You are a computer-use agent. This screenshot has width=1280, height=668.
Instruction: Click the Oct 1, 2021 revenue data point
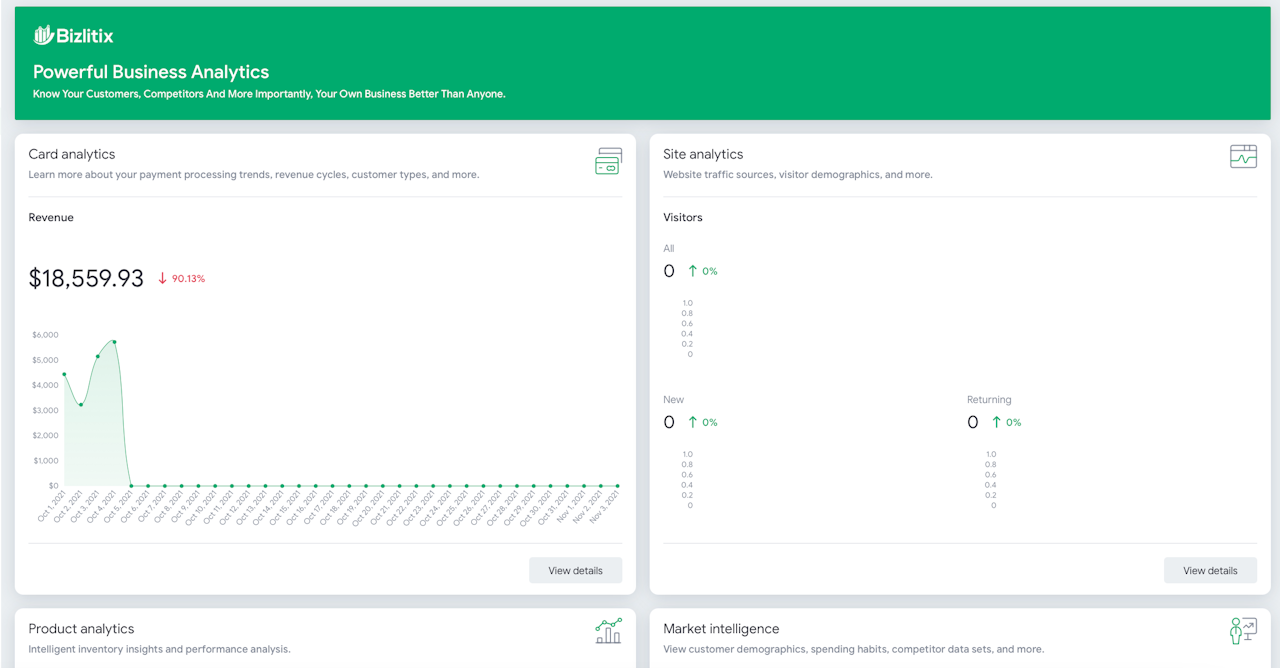click(64, 374)
